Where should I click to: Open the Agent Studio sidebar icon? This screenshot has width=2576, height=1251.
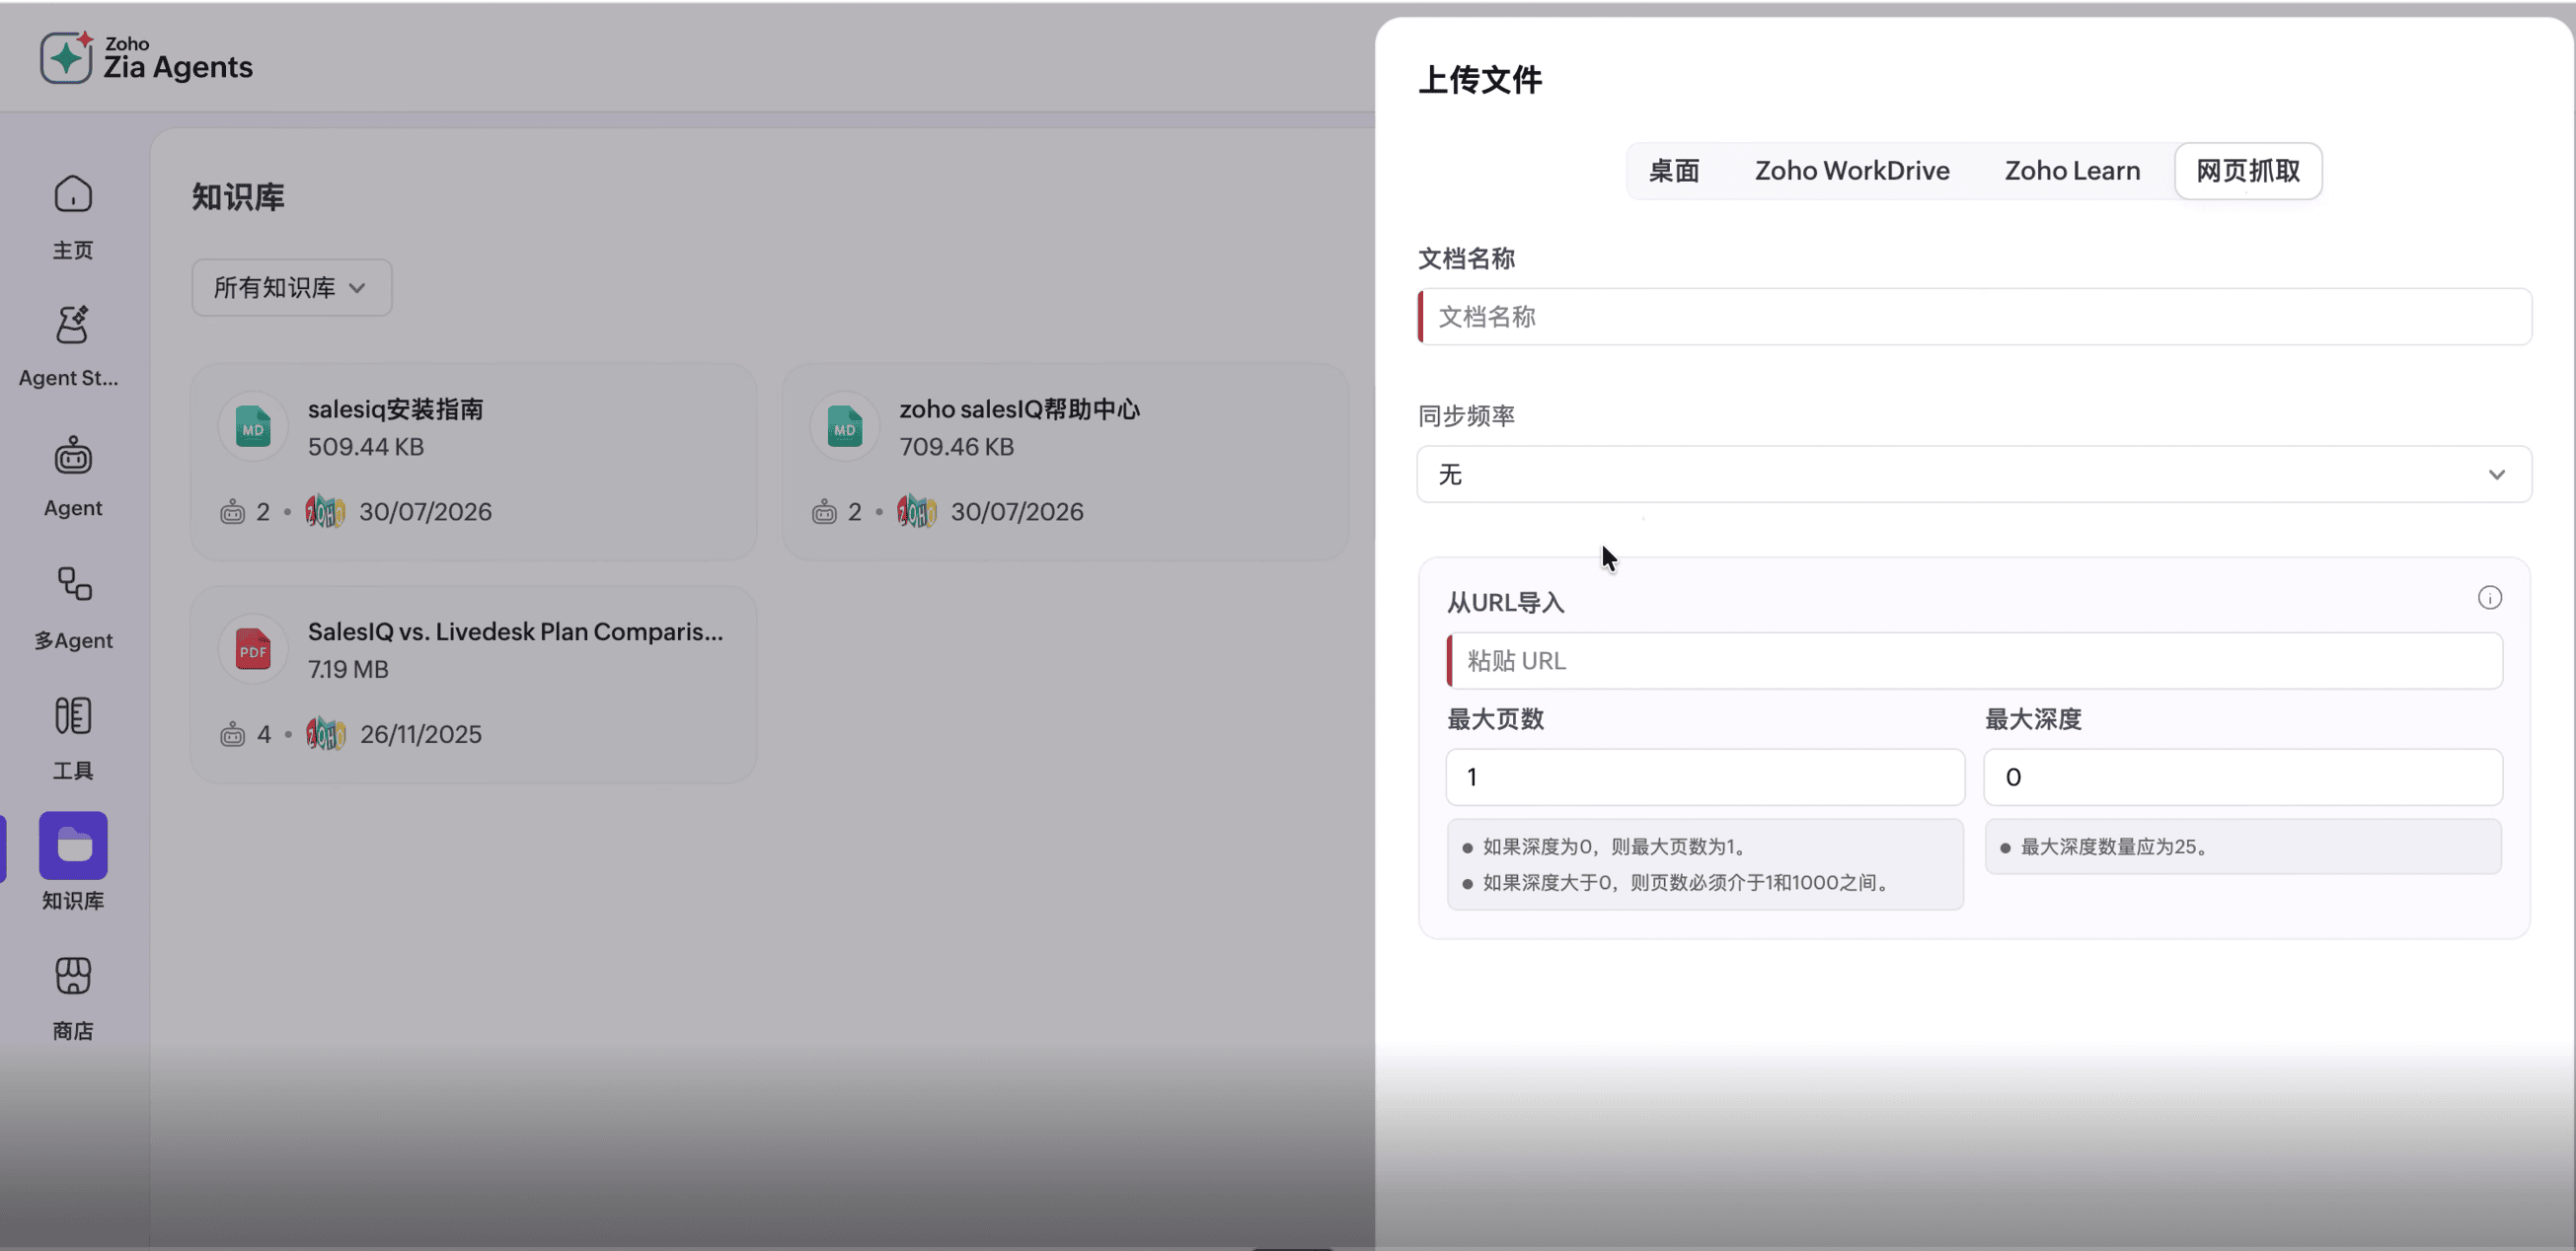click(73, 324)
